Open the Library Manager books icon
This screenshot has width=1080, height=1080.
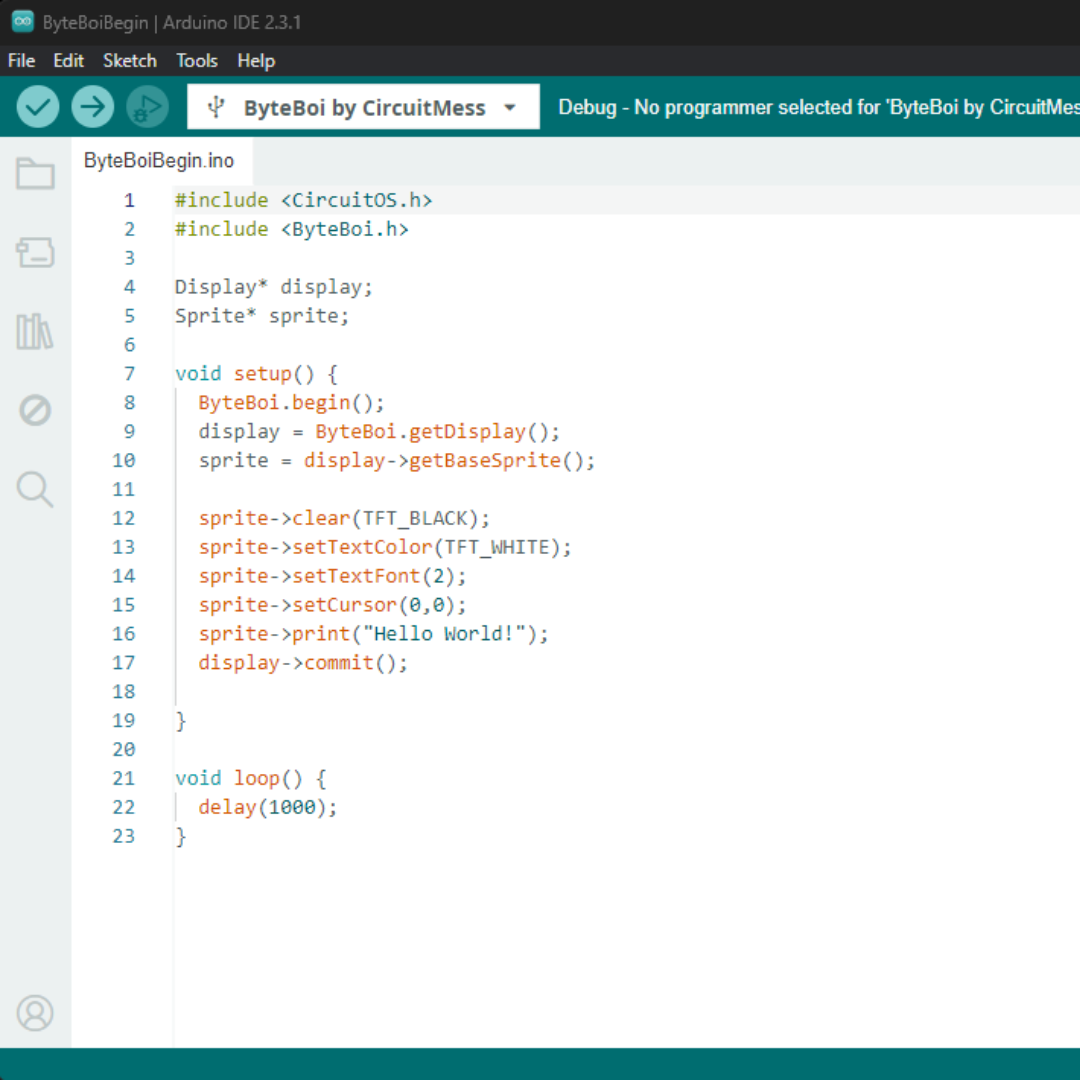(35, 331)
